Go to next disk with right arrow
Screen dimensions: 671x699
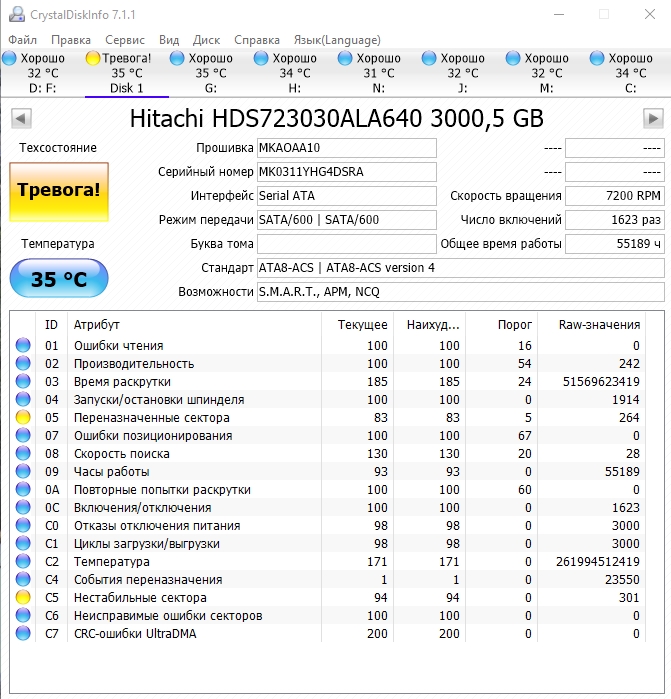coord(653,119)
